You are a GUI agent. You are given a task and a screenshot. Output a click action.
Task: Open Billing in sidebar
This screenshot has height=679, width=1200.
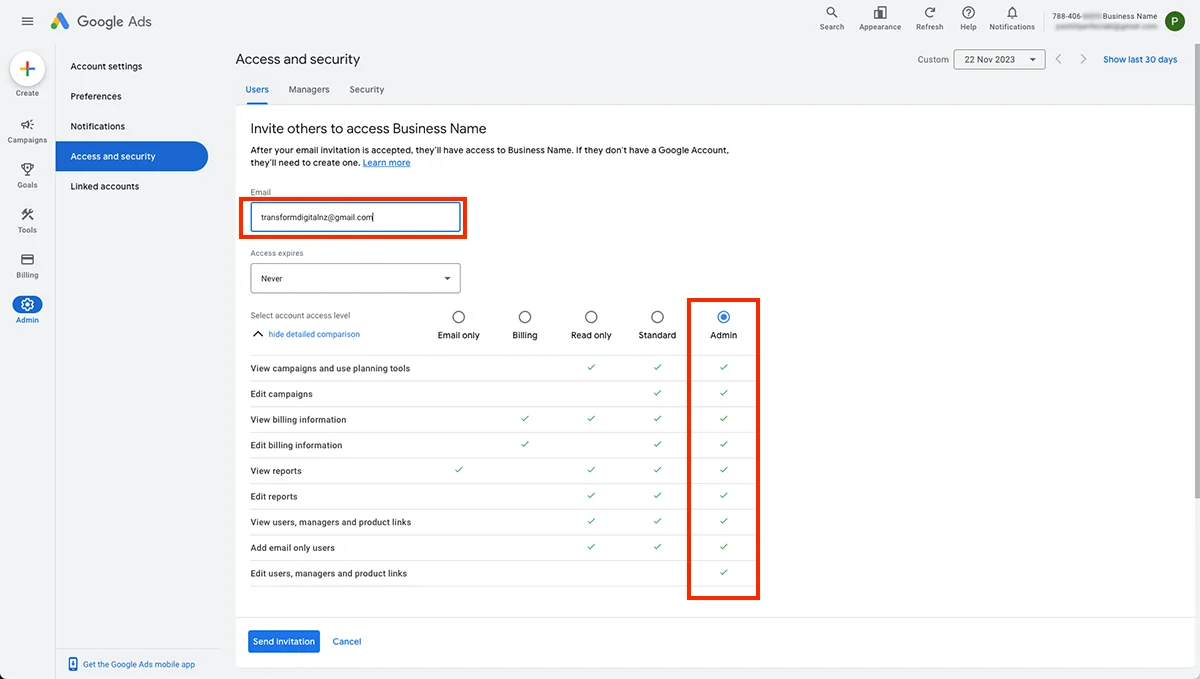(27, 265)
